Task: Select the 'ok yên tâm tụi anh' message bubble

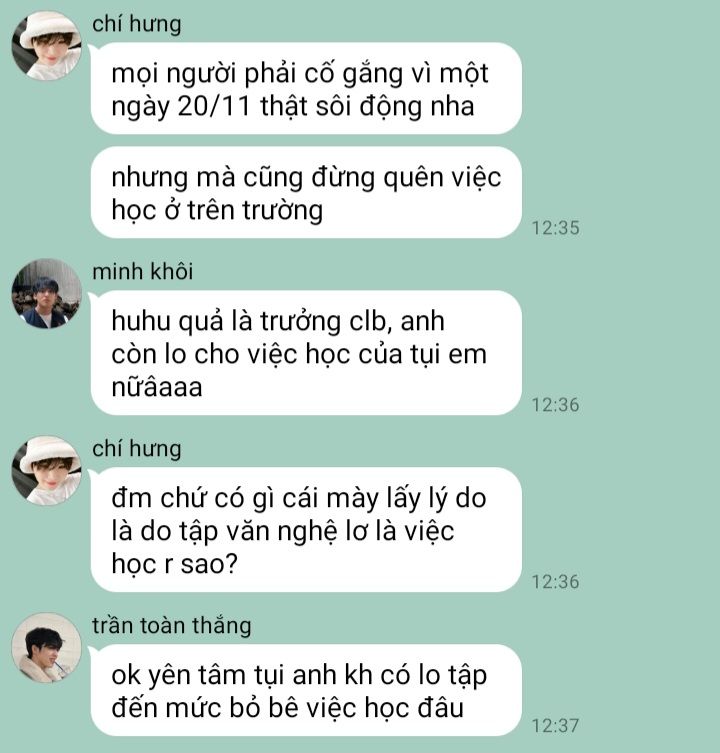Action: [306, 690]
